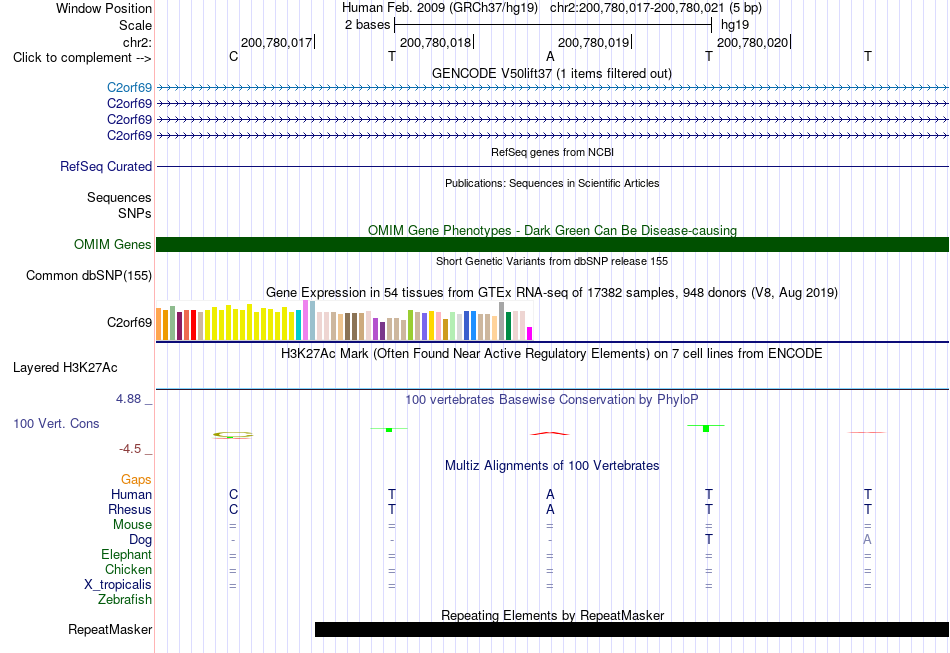The width and height of the screenshot is (950, 653).
Task: Click the Human species label
Action: click(131, 495)
